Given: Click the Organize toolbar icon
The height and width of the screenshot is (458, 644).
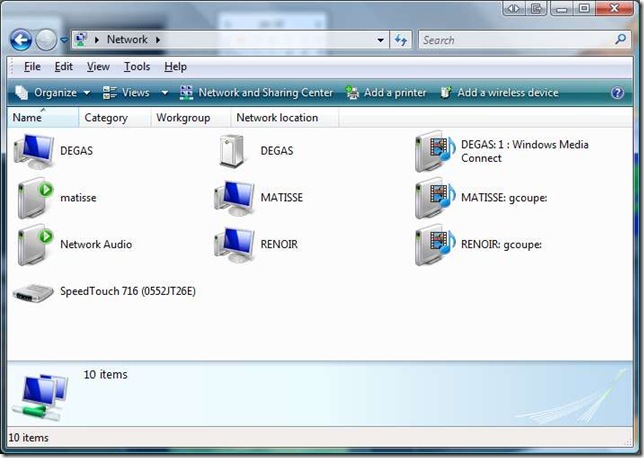Looking at the screenshot, I should (21, 93).
